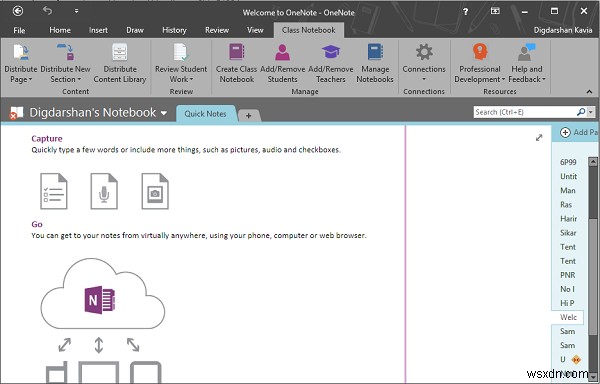Open Add/Remove Teachers

tap(331, 63)
